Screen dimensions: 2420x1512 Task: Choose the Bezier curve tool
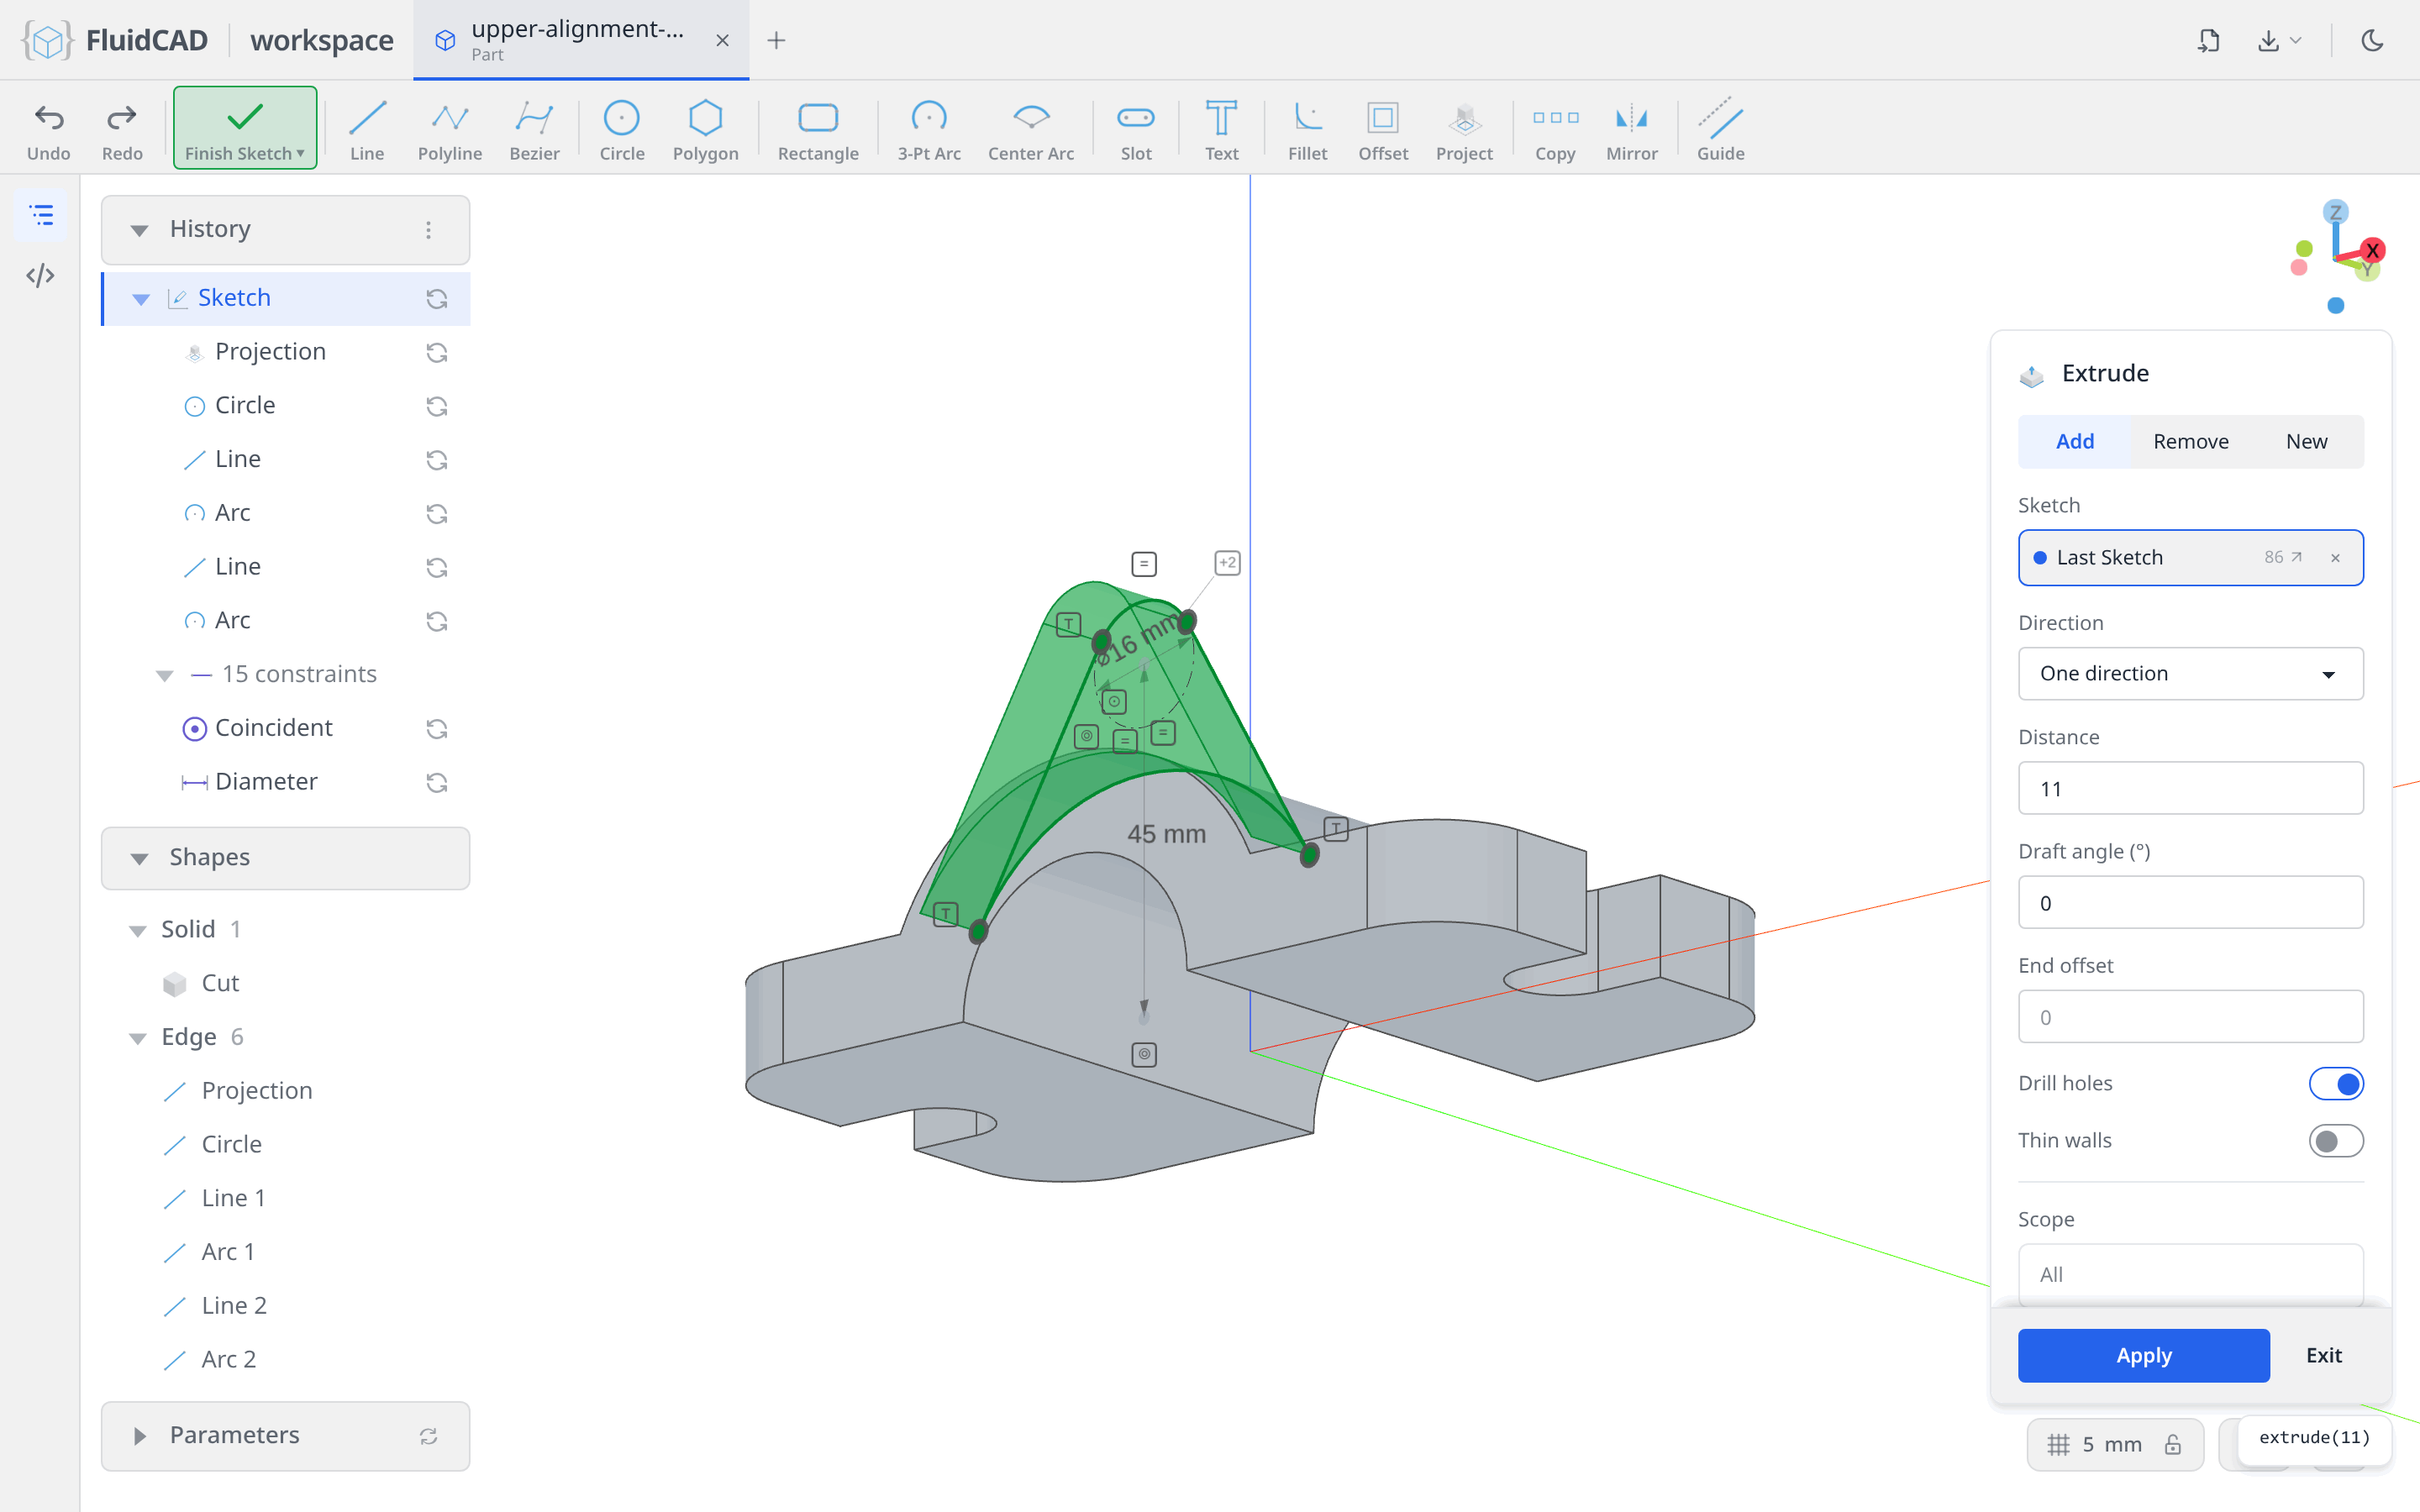(534, 130)
